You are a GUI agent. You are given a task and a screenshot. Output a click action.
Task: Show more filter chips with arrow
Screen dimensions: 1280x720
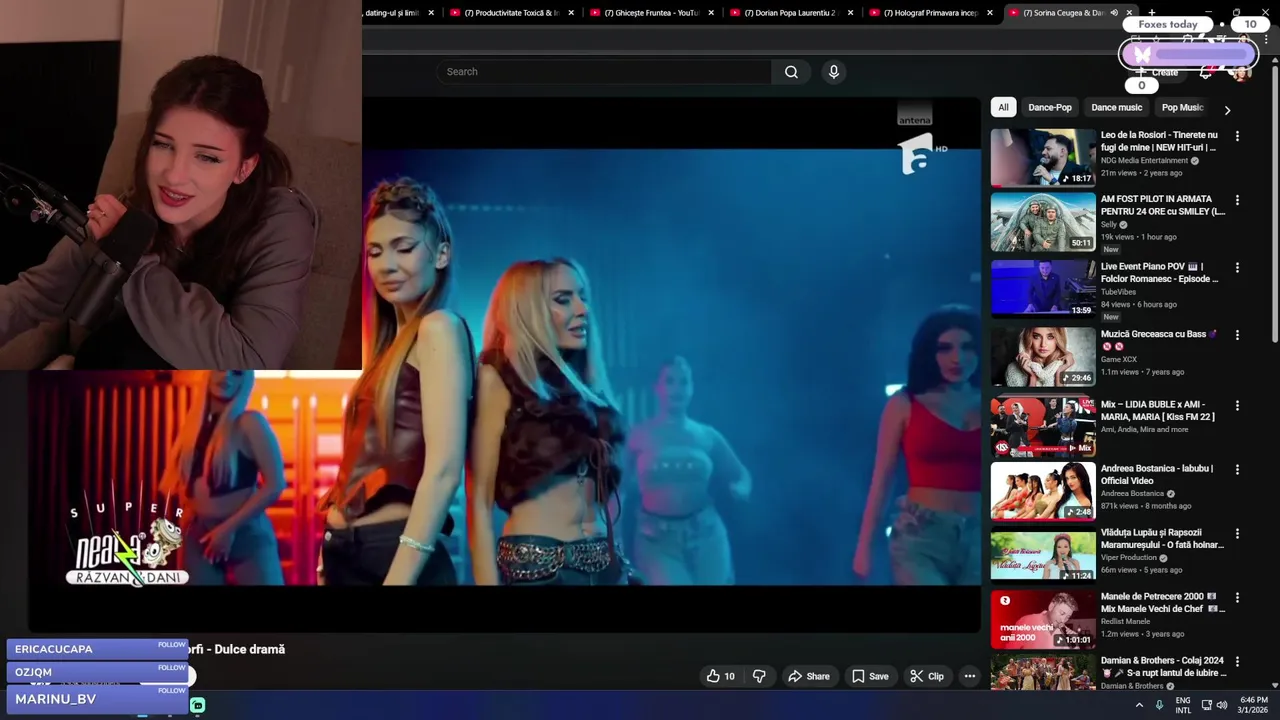pyautogui.click(x=1227, y=109)
